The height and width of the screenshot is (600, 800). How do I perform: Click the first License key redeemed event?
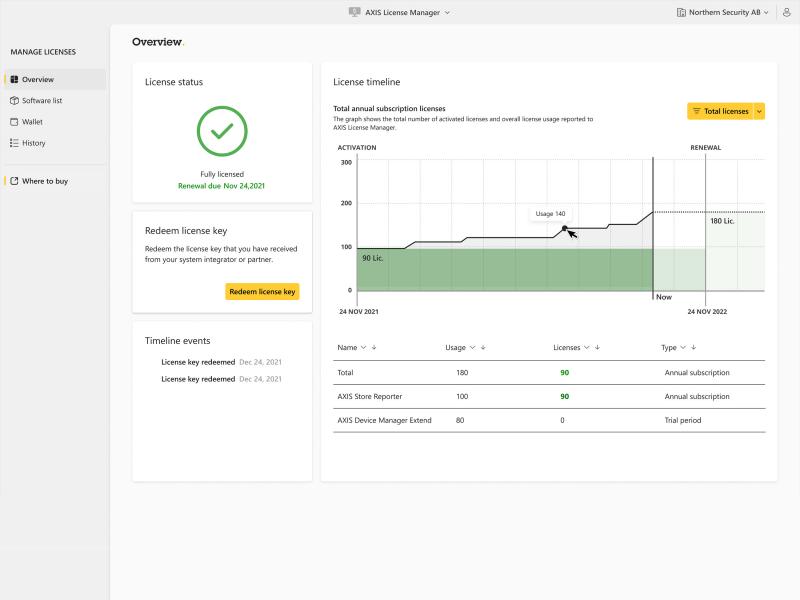point(221,362)
